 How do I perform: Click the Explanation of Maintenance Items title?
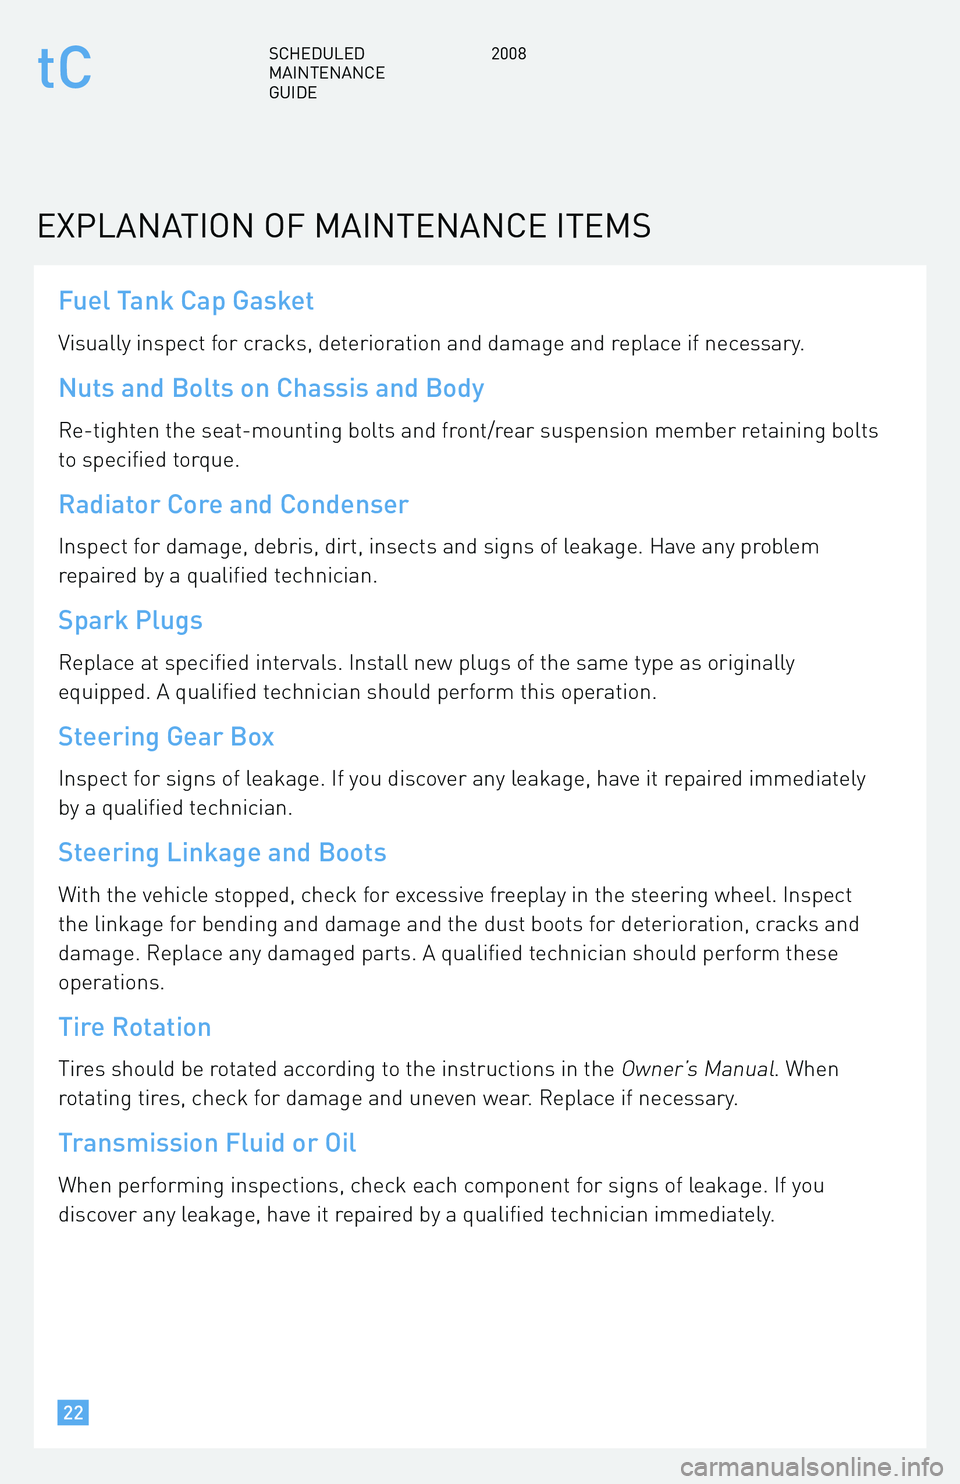[x=344, y=226]
